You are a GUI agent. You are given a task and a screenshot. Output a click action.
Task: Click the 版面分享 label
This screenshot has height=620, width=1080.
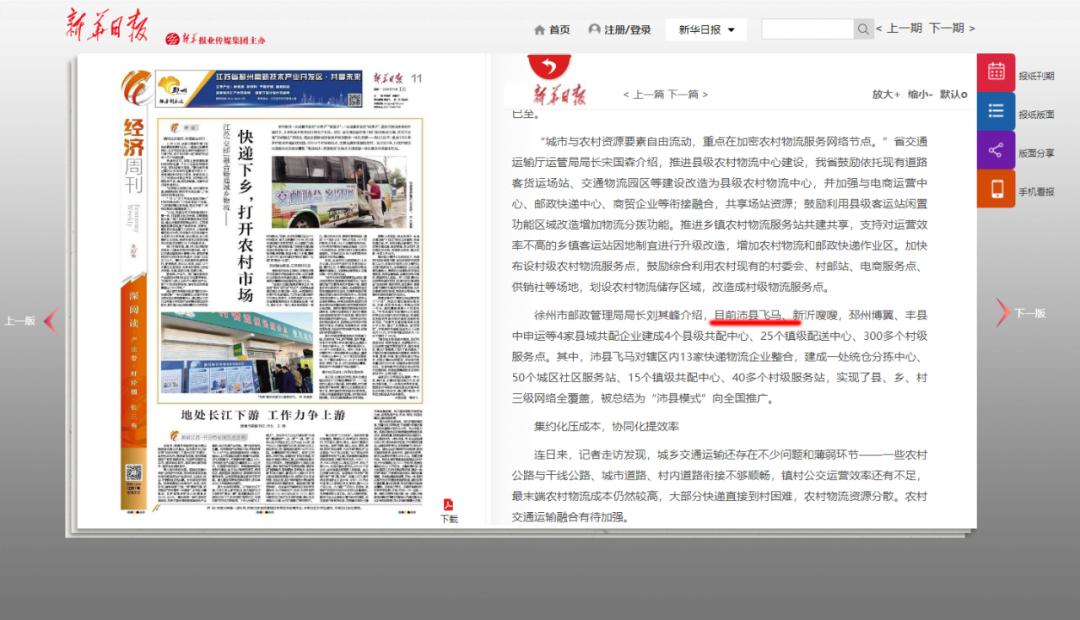click(x=1037, y=153)
